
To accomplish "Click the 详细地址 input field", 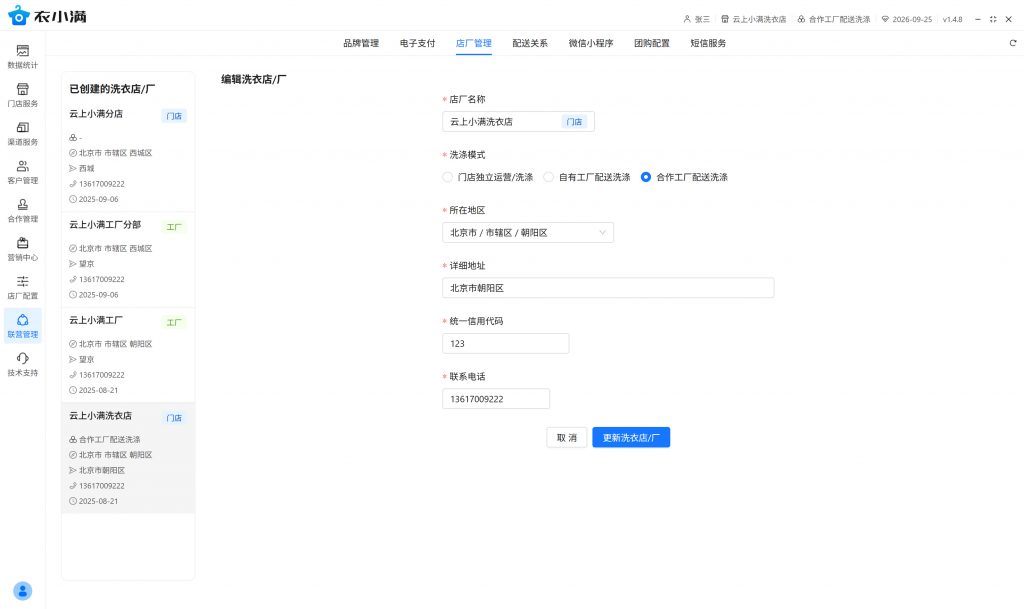I will [608, 288].
